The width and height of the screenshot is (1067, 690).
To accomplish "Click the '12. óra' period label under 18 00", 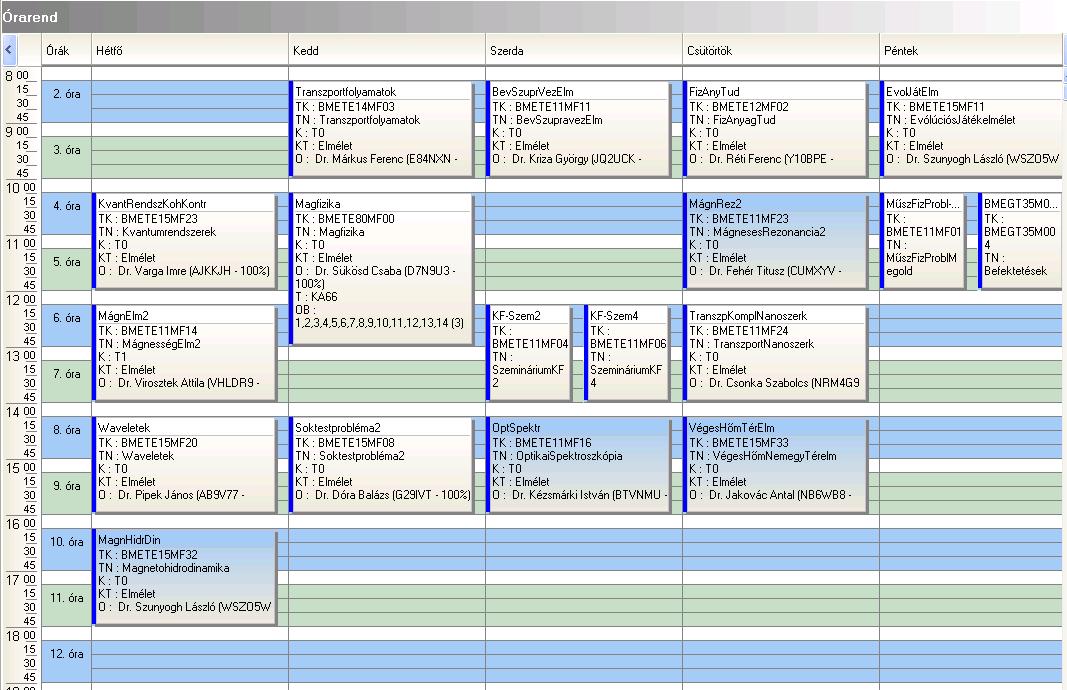I will pyautogui.click(x=67, y=654).
